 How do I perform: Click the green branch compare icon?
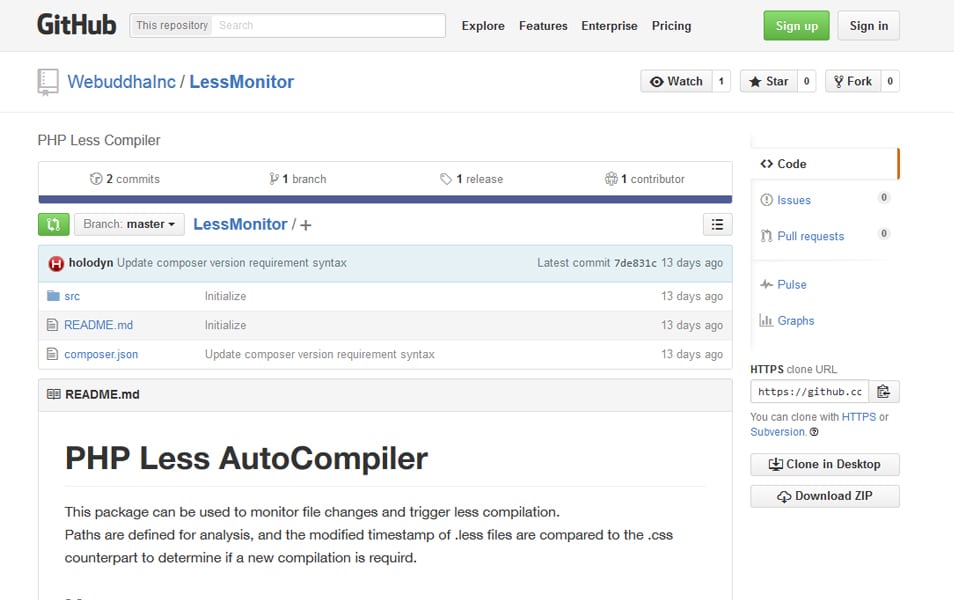point(53,224)
